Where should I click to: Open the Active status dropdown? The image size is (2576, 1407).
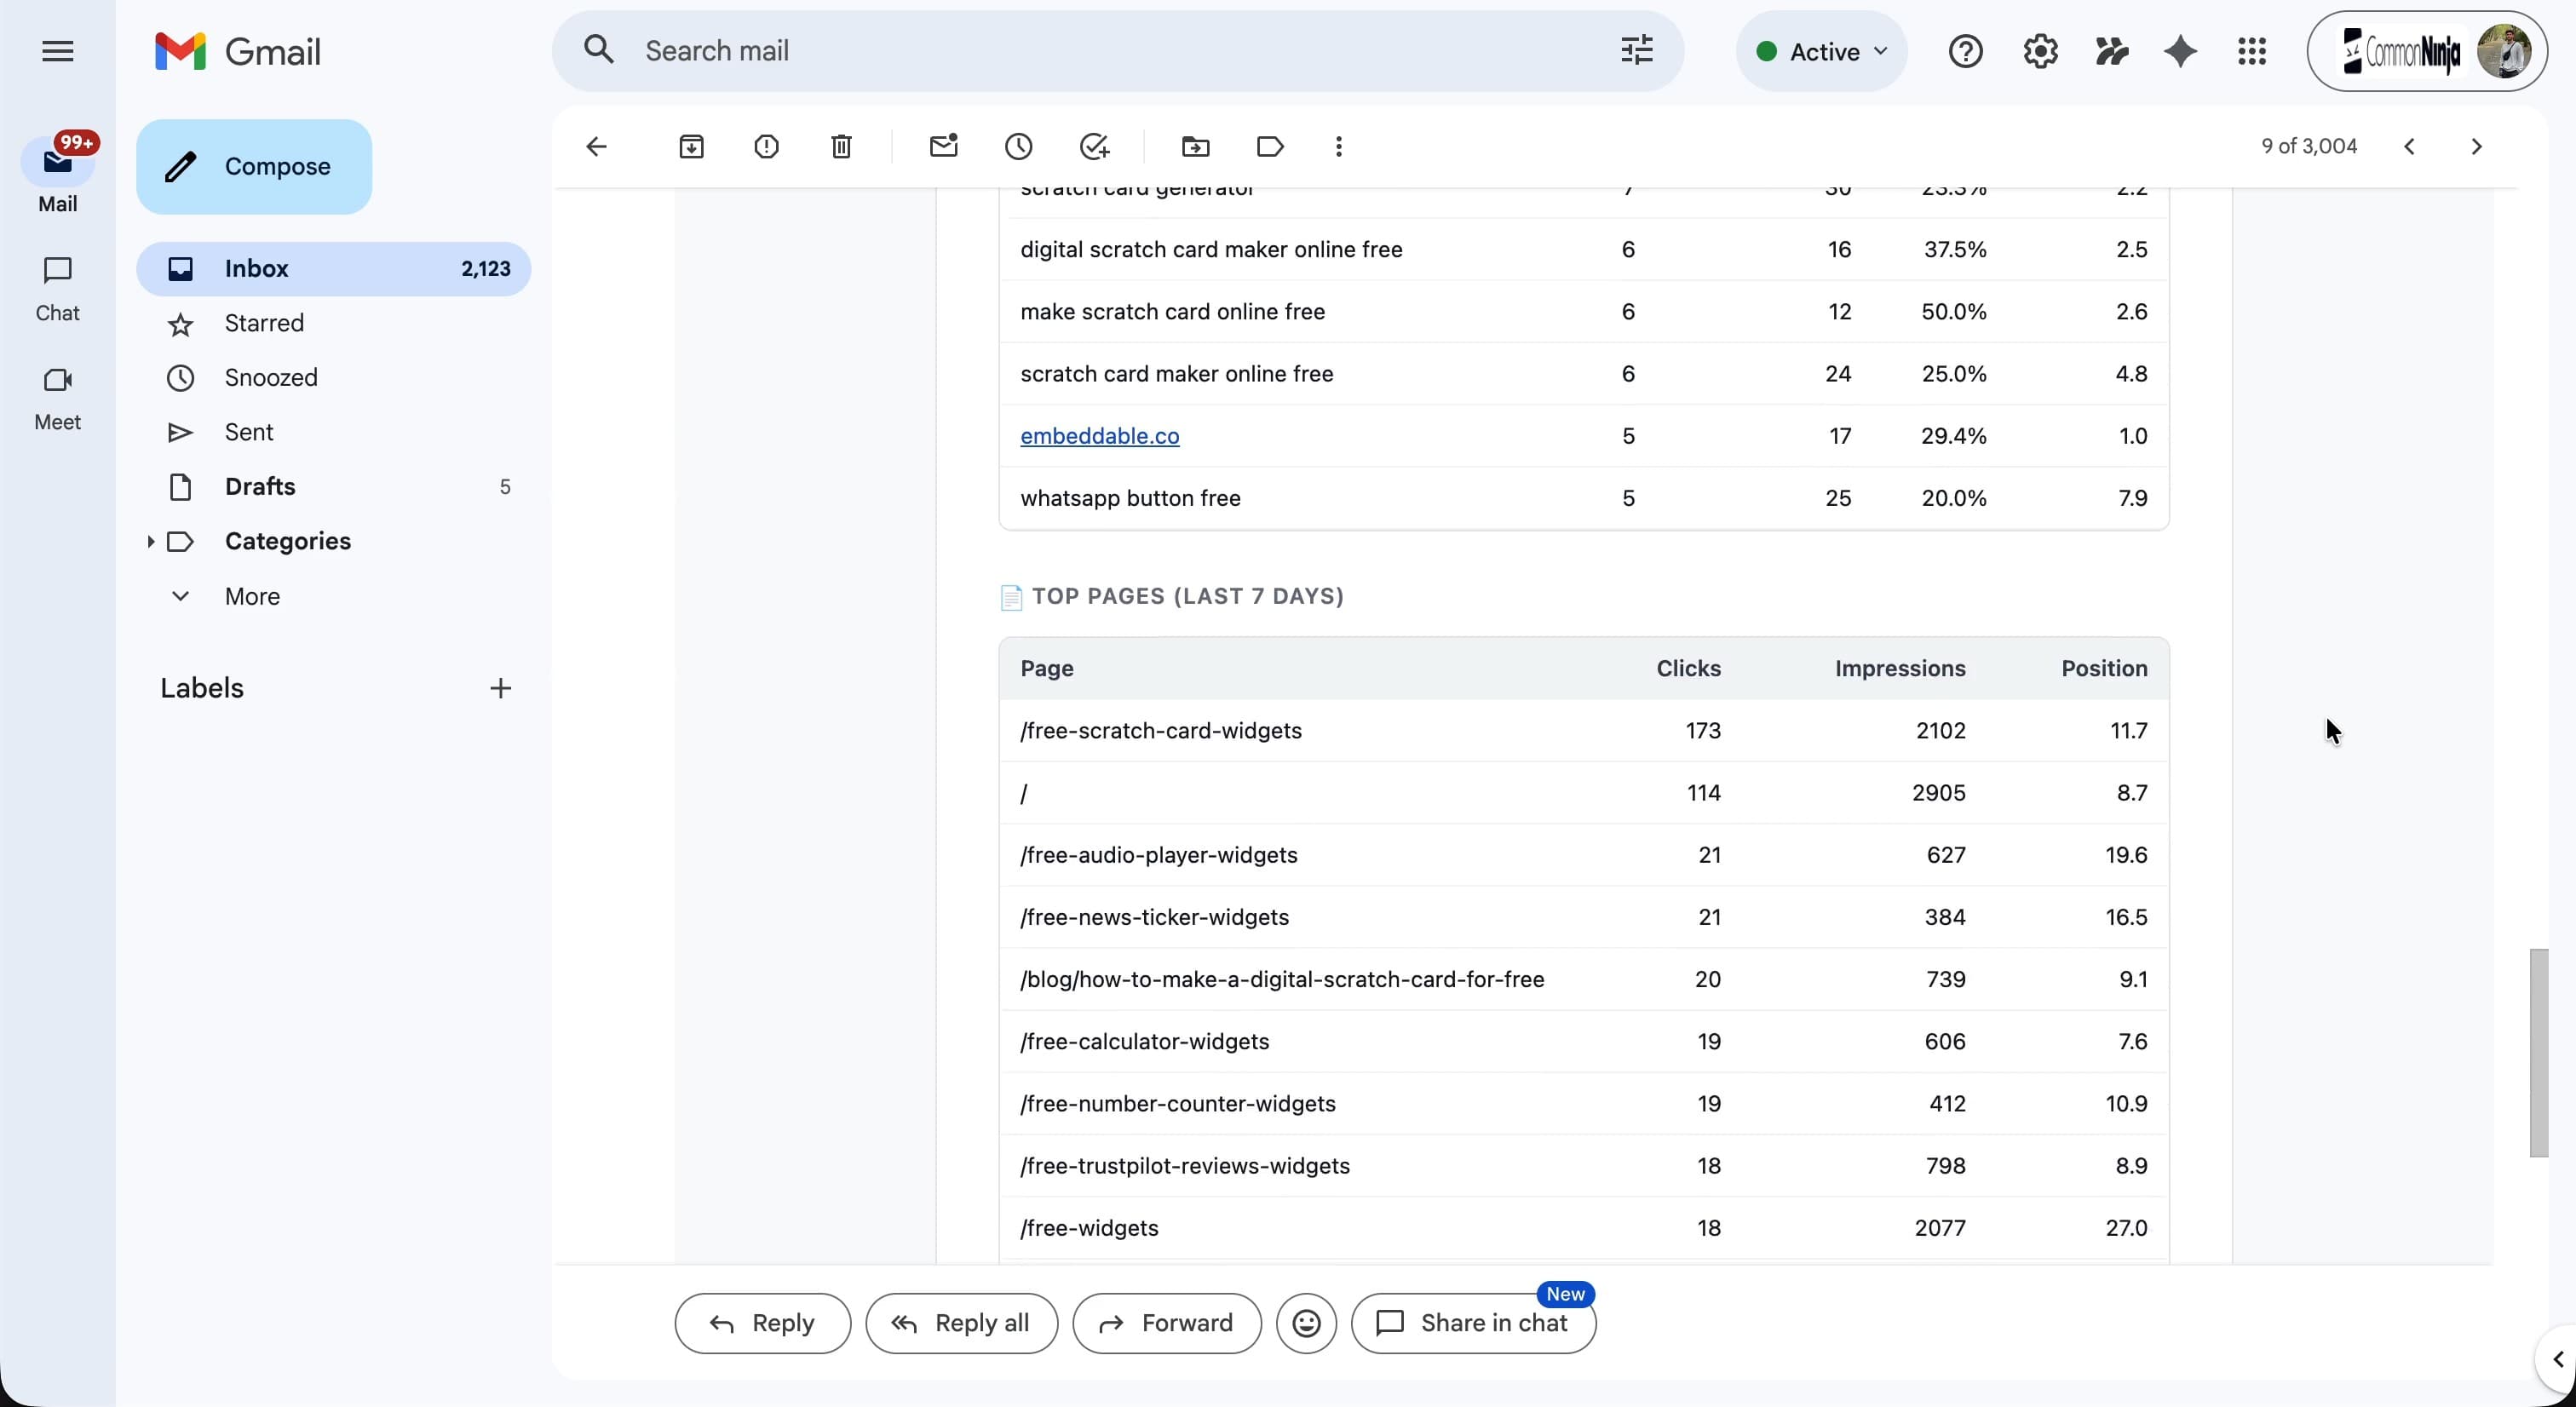1820,51
